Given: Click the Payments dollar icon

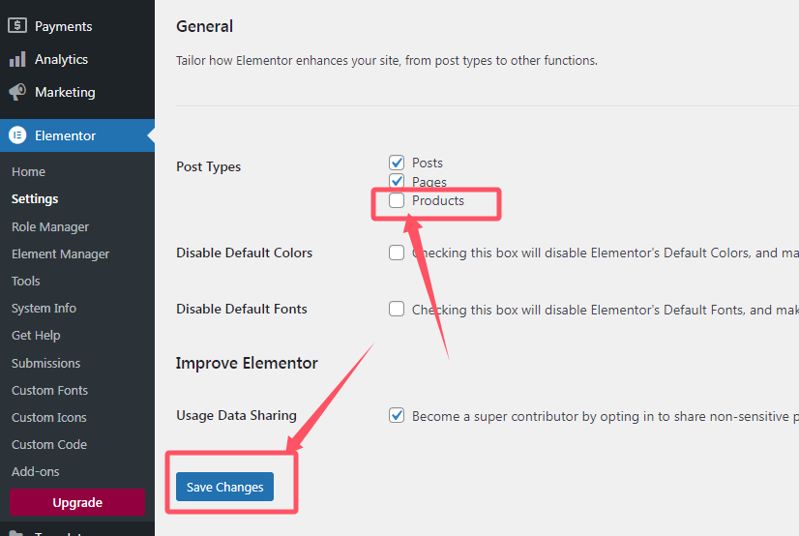Looking at the screenshot, I should pos(17,25).
